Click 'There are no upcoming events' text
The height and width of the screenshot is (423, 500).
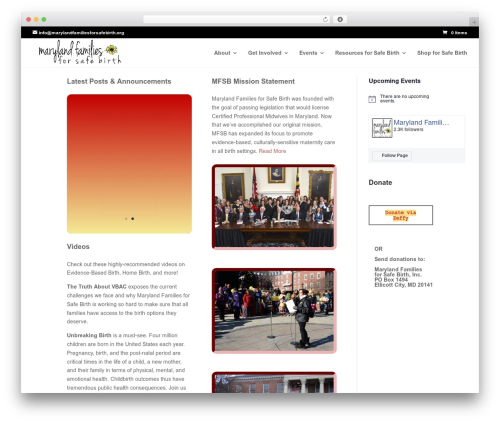(x=404, y=98)
